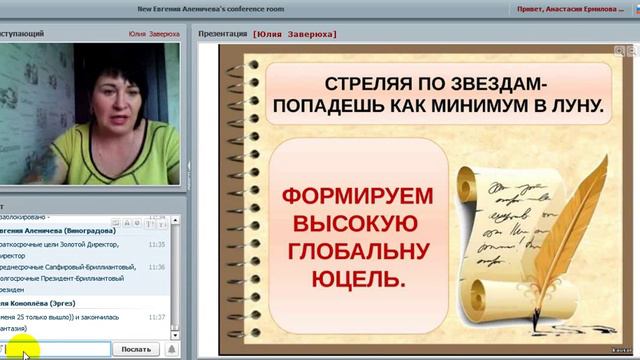Increase chat font size with the larger T icon
The height and width of the screenshot is (360, 640).
click(x=150, y=223)
